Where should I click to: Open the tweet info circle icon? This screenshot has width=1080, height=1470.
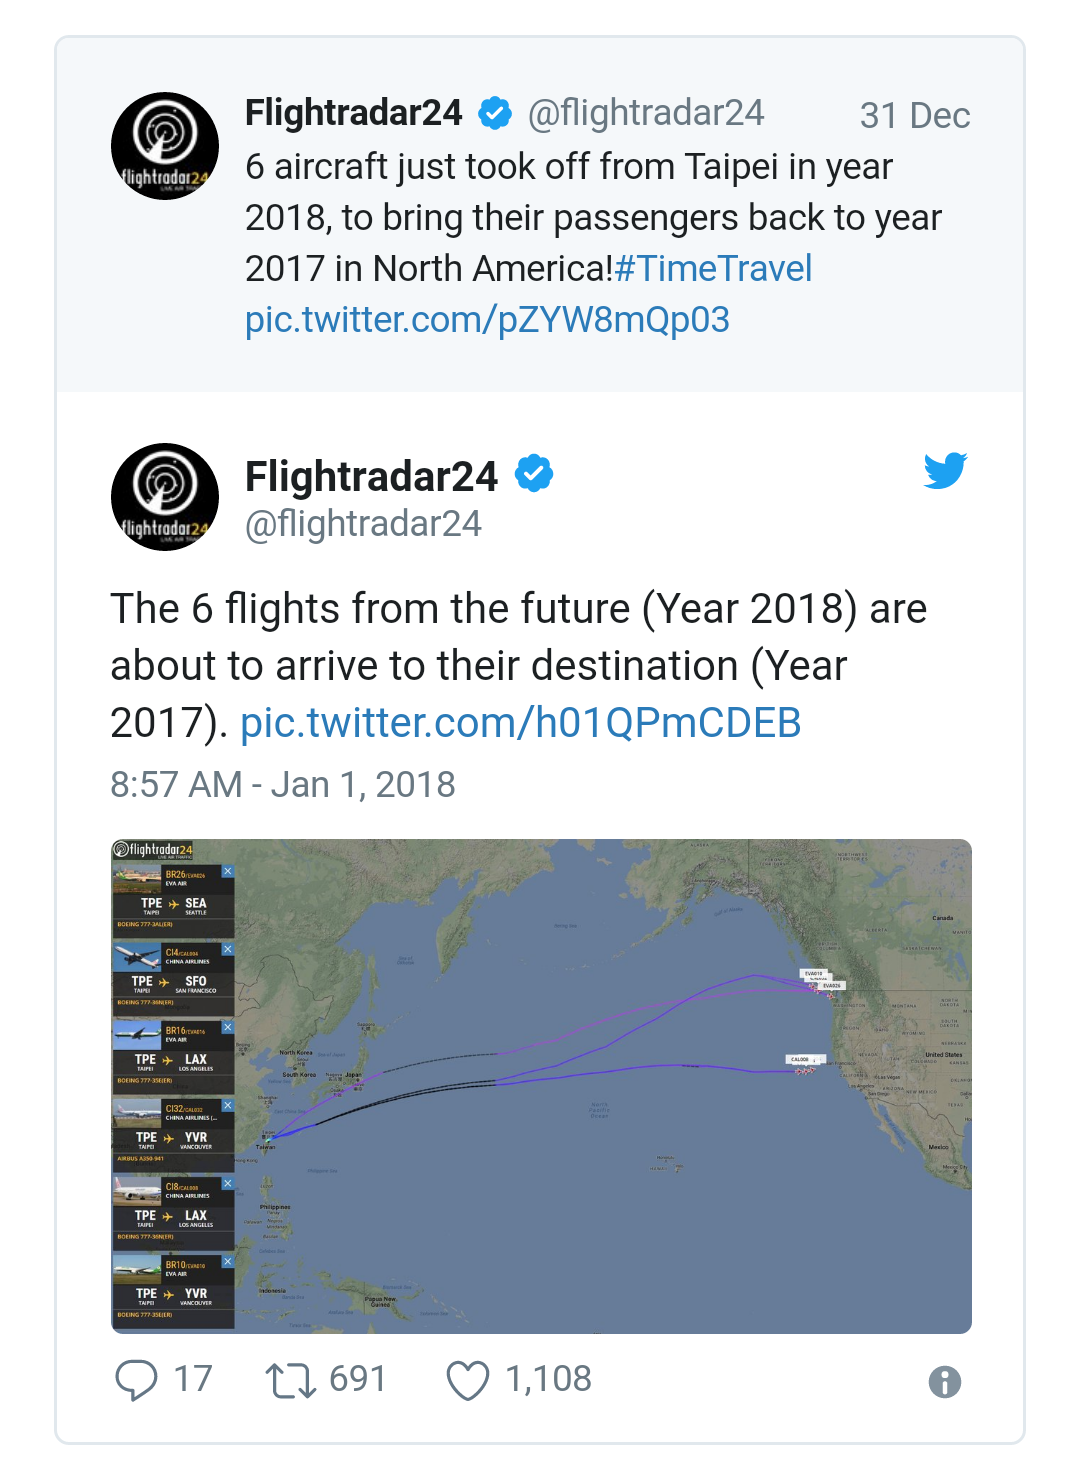click(944, 1382)
